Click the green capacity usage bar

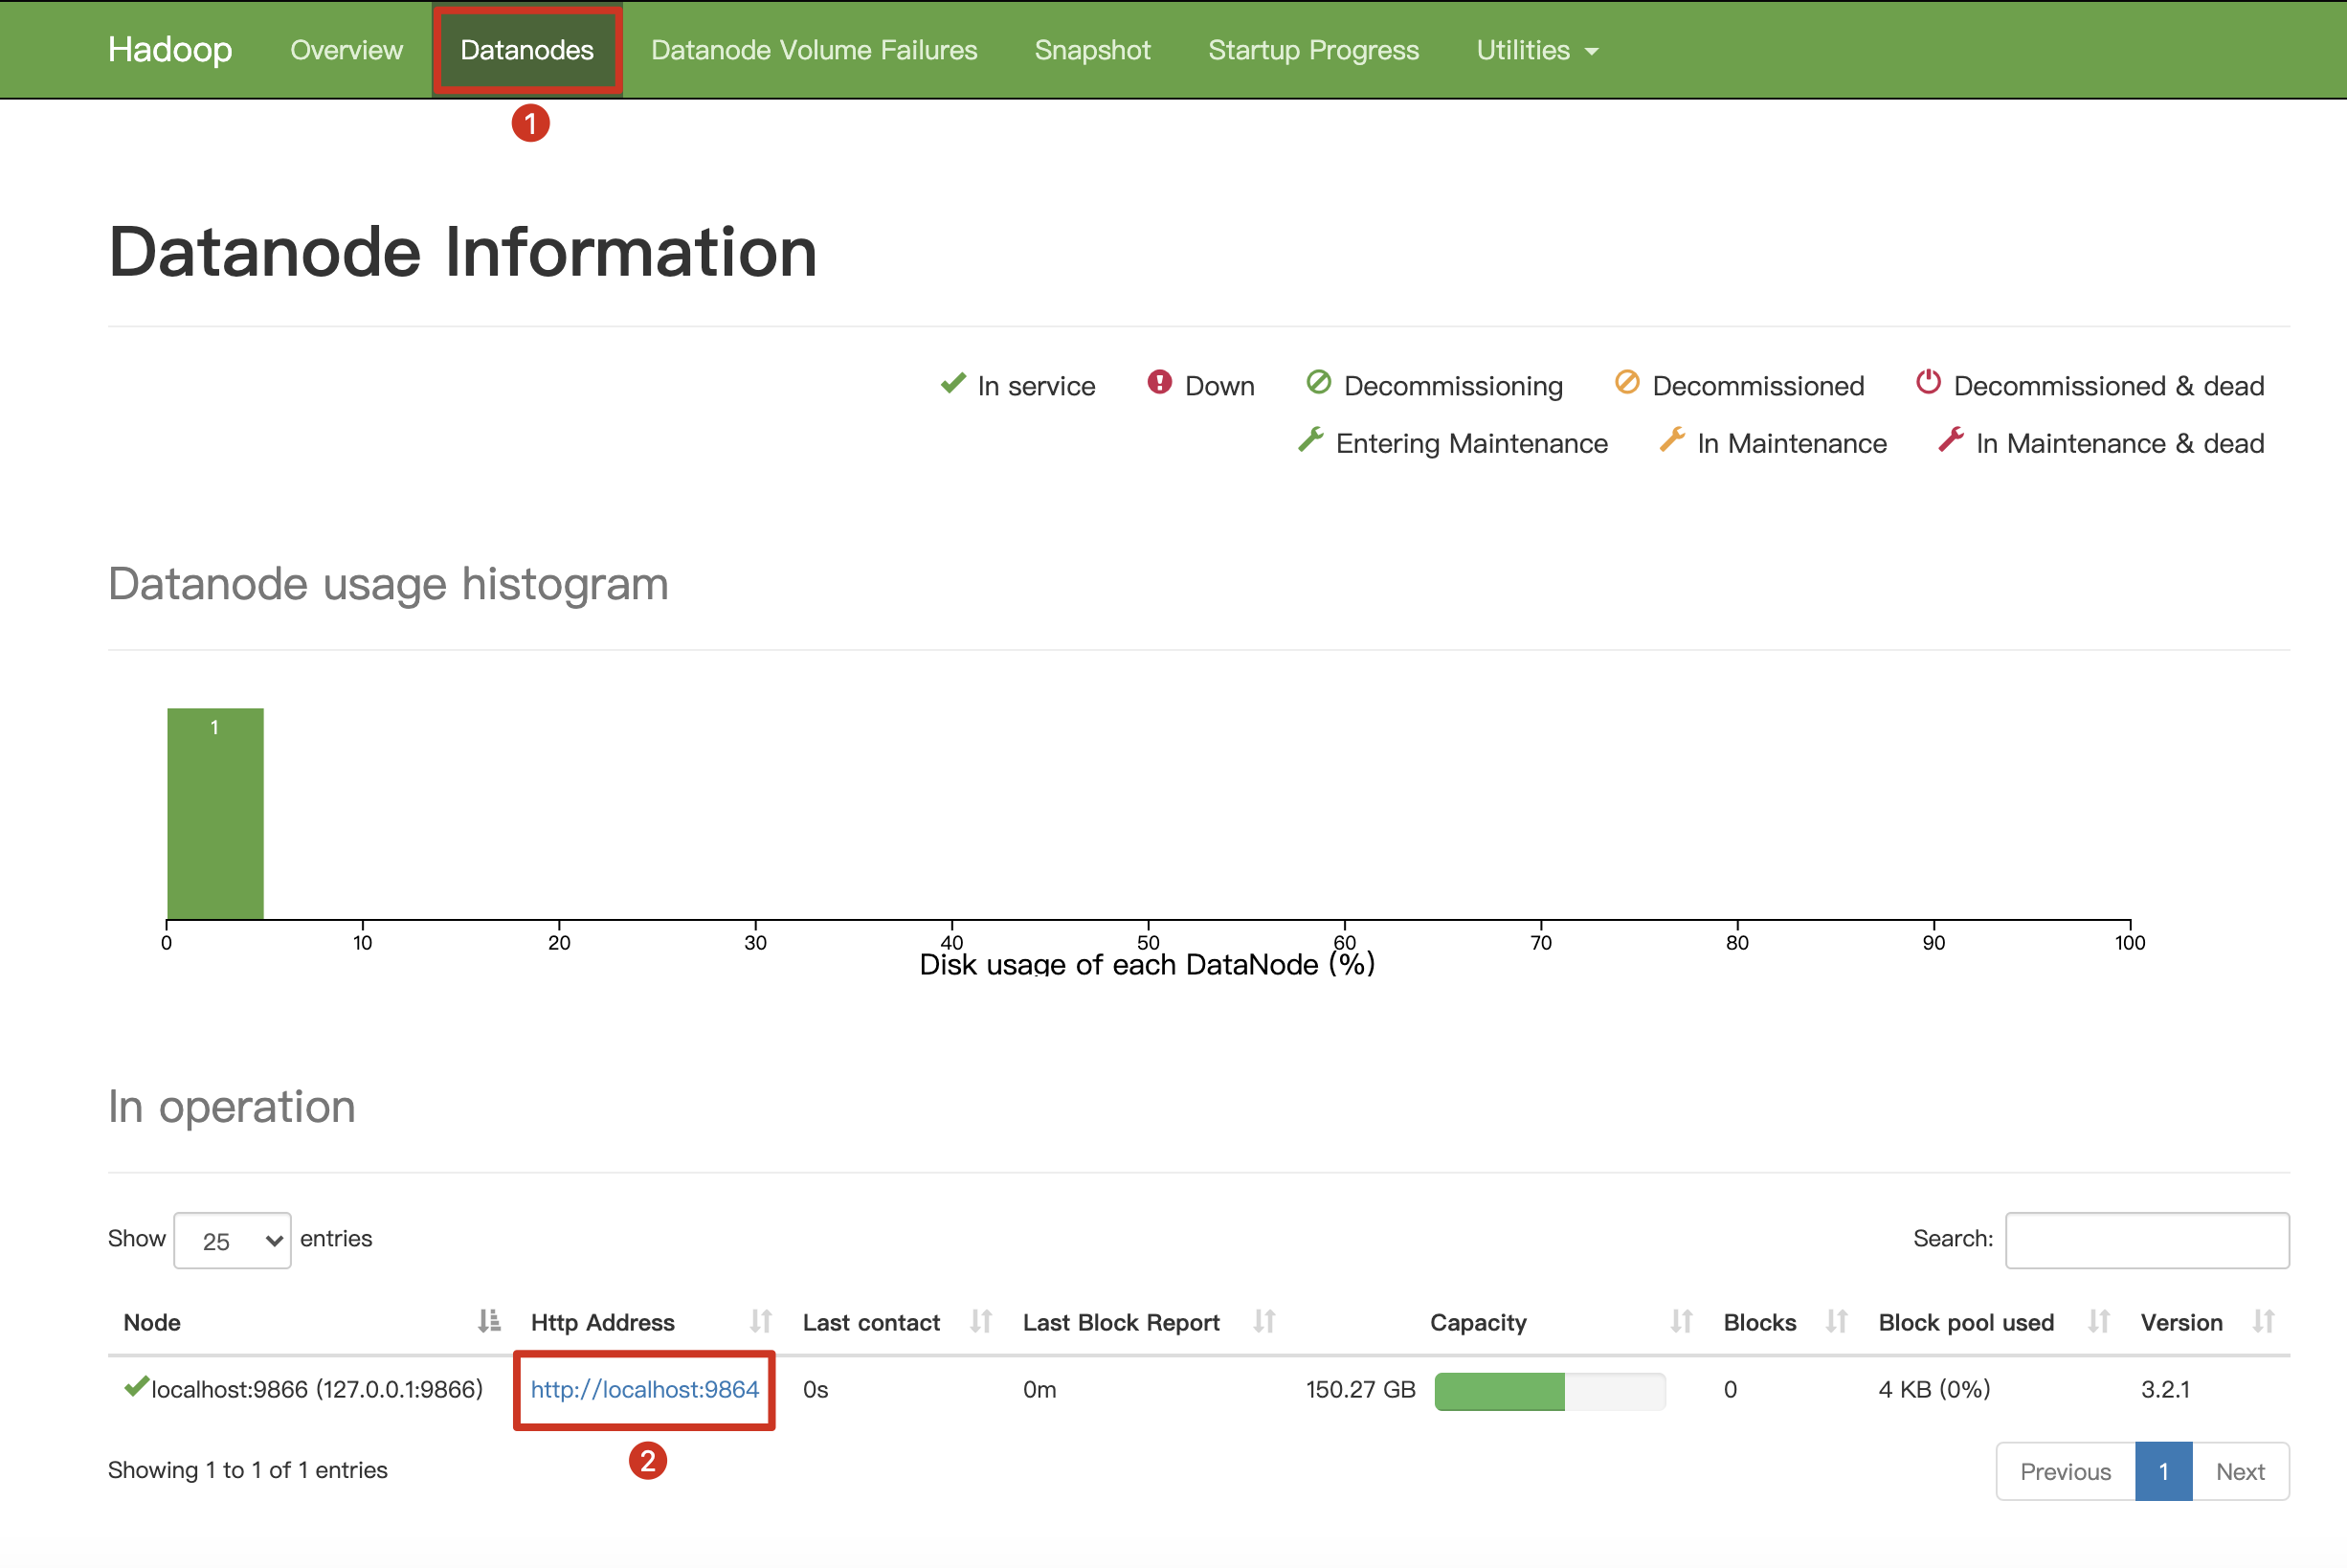pos(1499,1391)
